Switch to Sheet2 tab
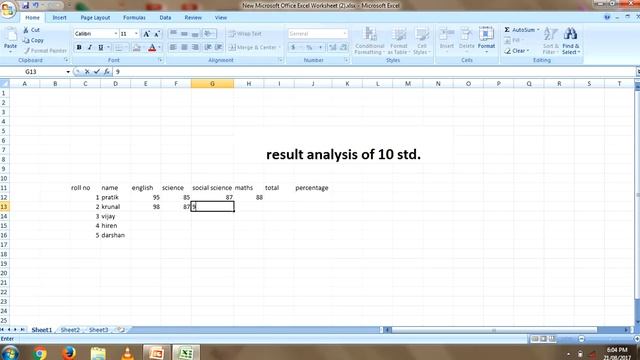Screen dimensions: 640x360 [70, 330]
